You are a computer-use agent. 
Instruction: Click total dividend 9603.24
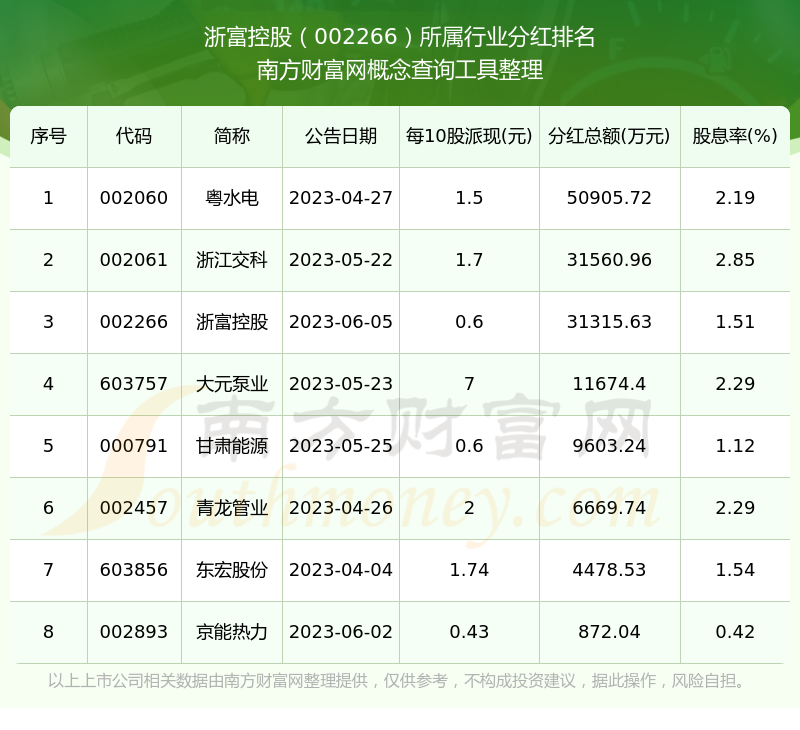609,446
